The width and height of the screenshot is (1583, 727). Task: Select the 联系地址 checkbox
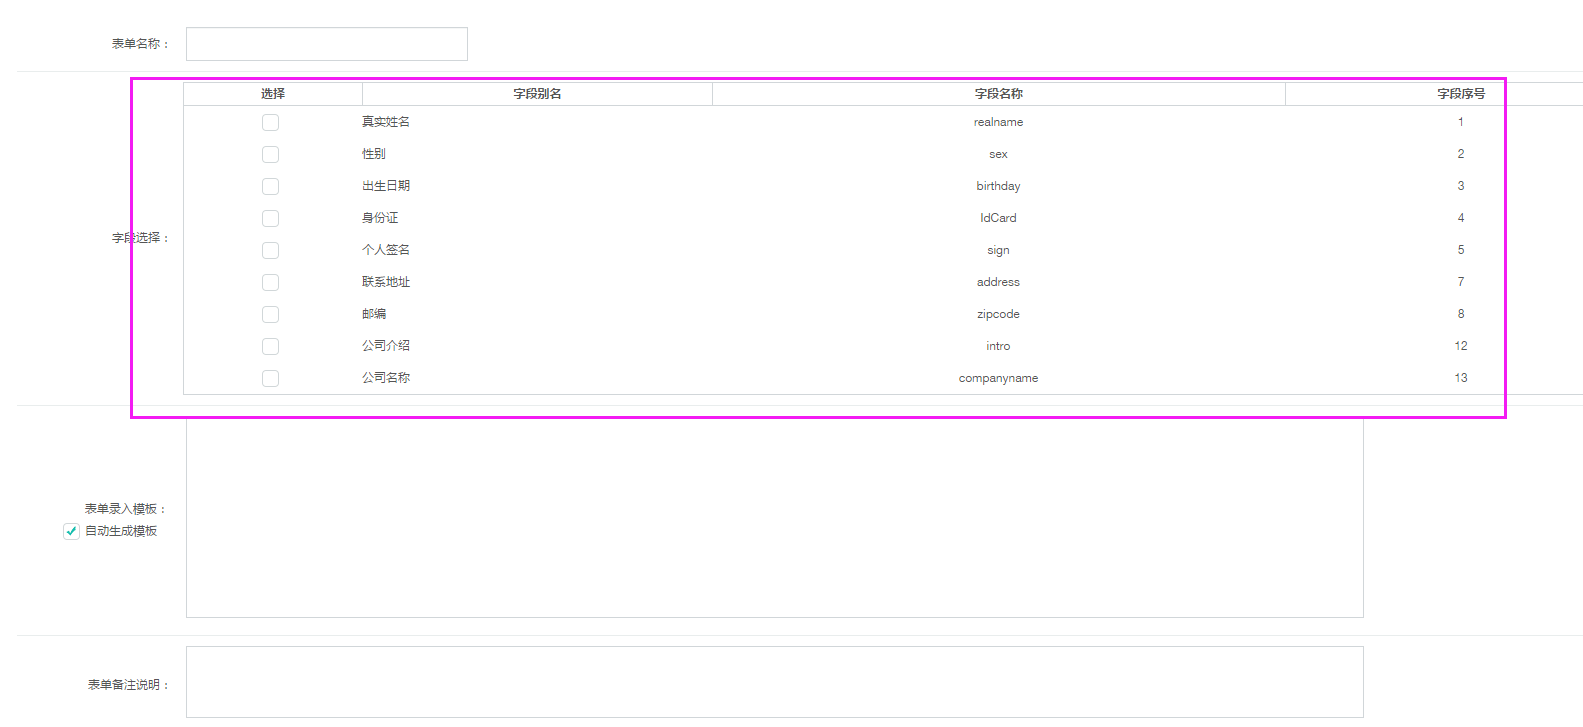tap(270, 282)
